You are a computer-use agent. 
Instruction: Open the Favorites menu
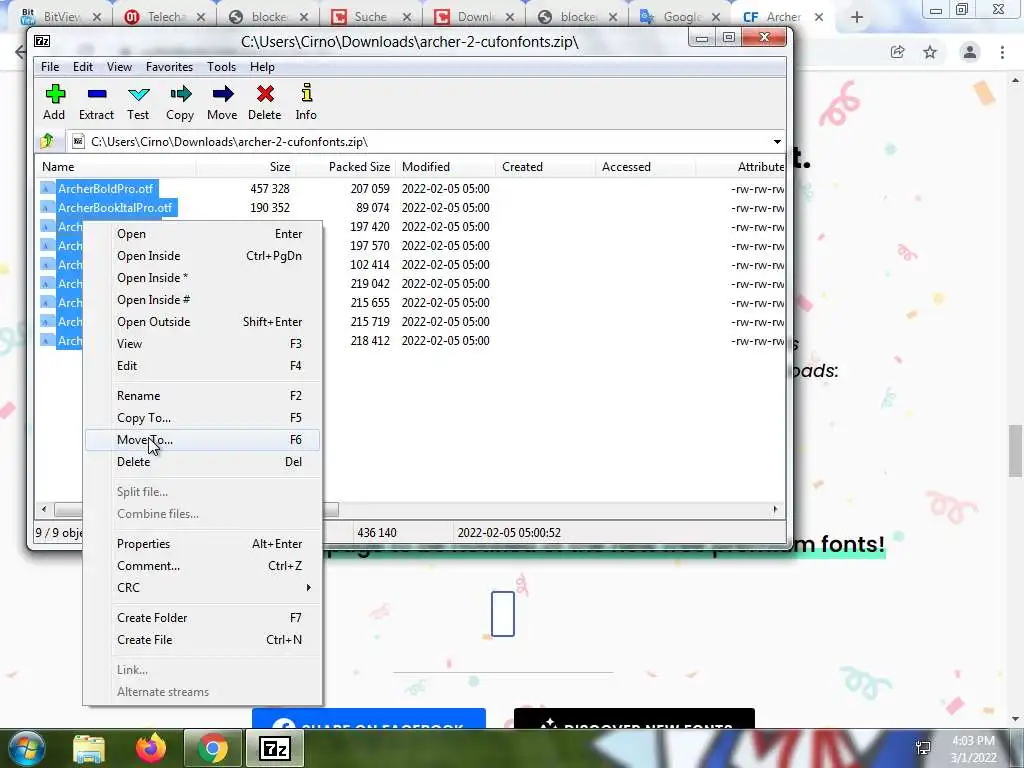pyautogui.click(x=169, y=67)
